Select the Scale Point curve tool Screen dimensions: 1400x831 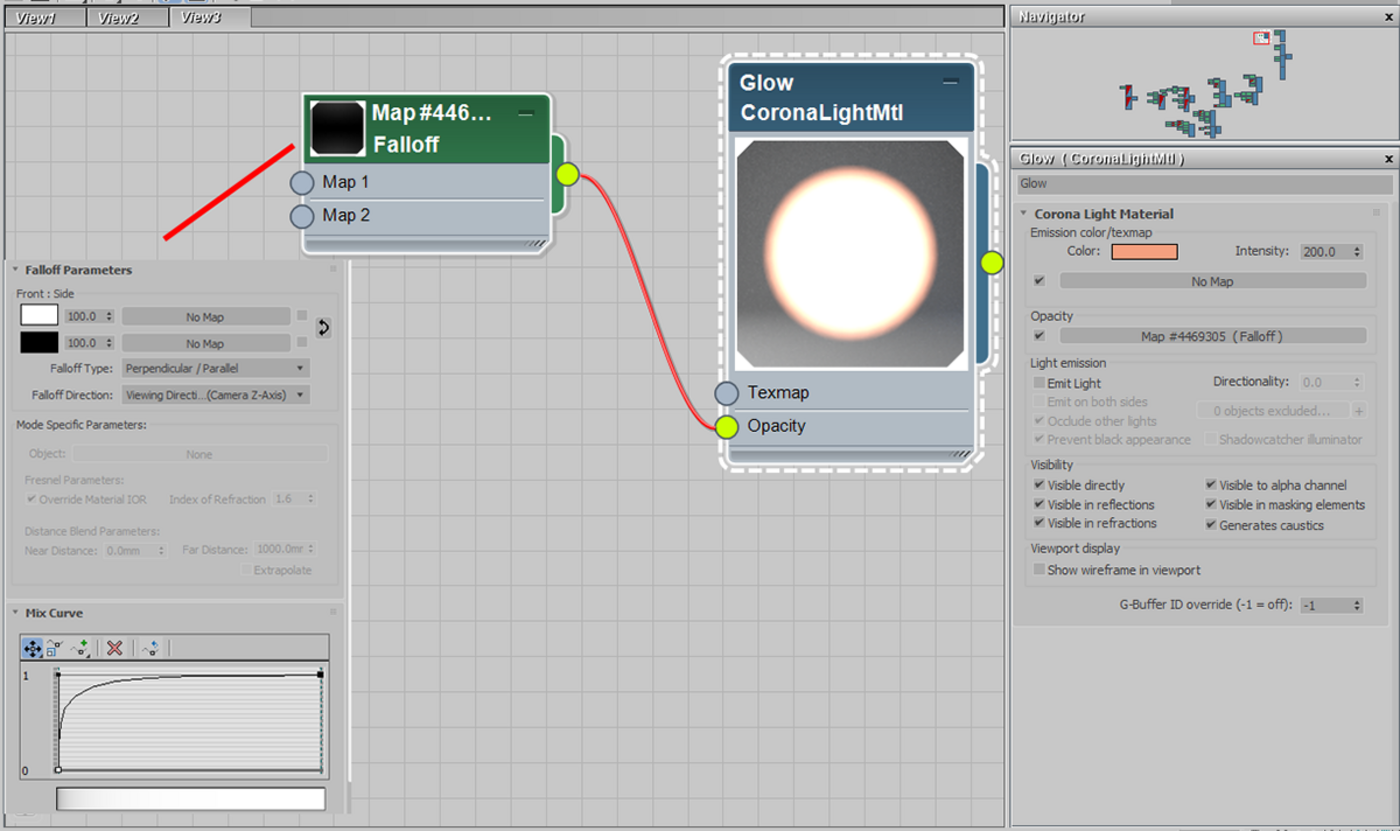[x=55, y=648]
